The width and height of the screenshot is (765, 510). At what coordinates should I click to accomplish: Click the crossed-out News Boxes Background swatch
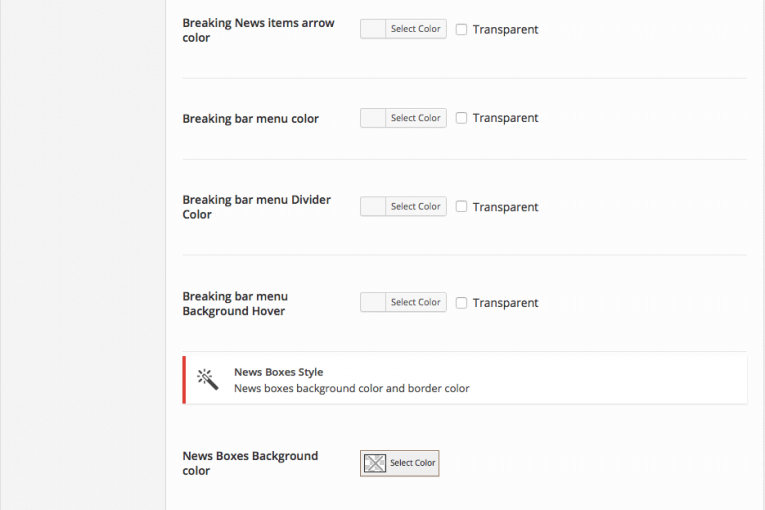point(375,463)
